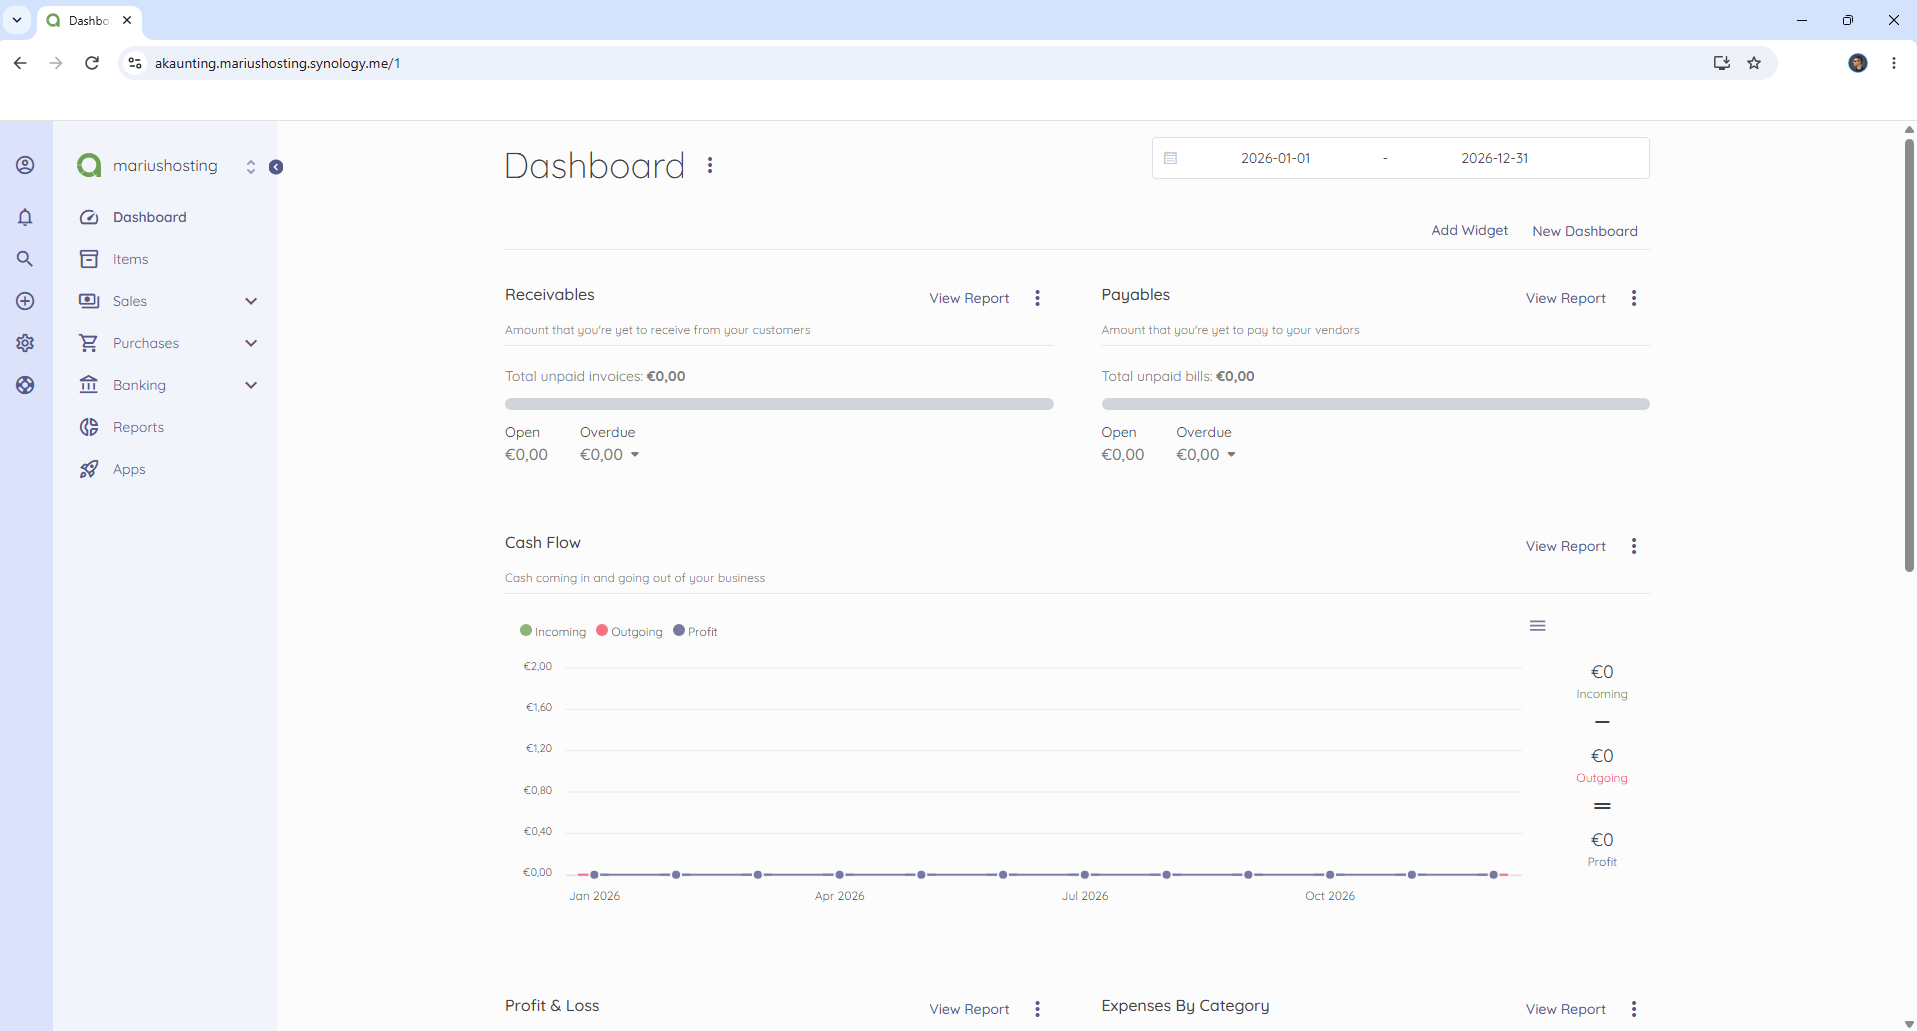Expand the Receivables Overdue dropdown arrow
This screenshot has width=1917, height=1031.
(x=635, y=455)
